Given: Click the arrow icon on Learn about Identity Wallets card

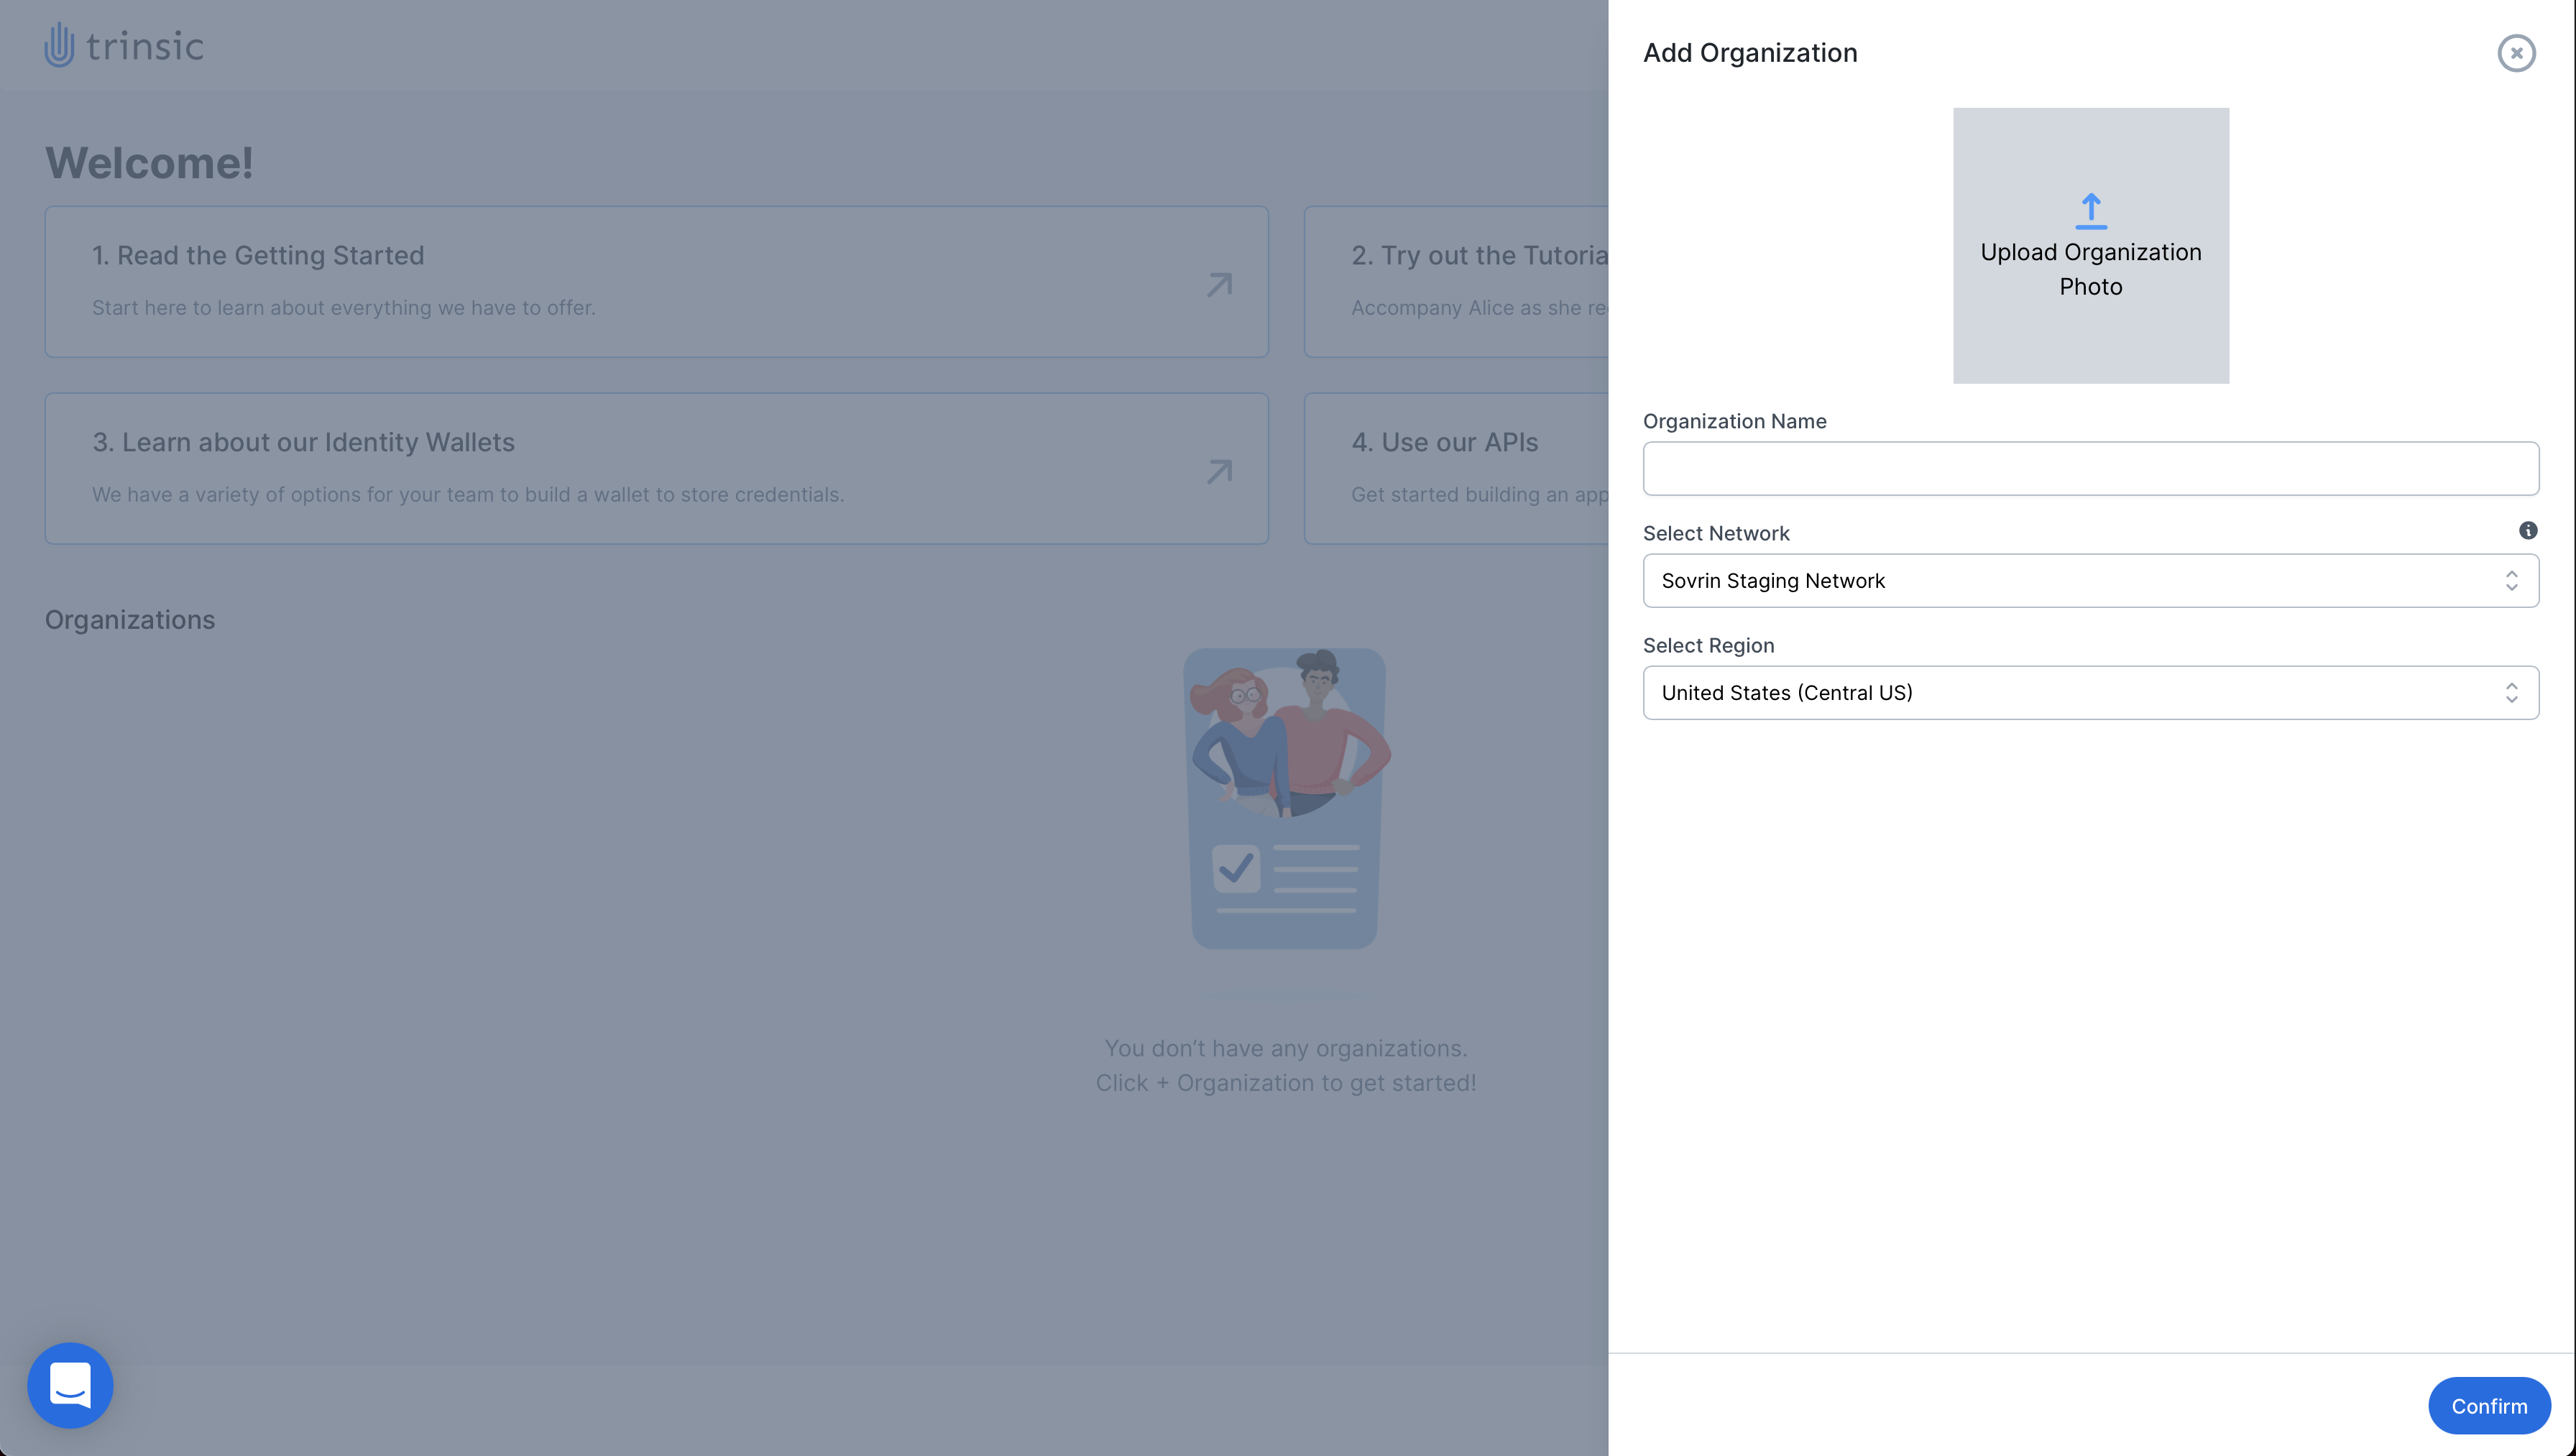Looking at the screenshot, I should [x=1219, y=469].
